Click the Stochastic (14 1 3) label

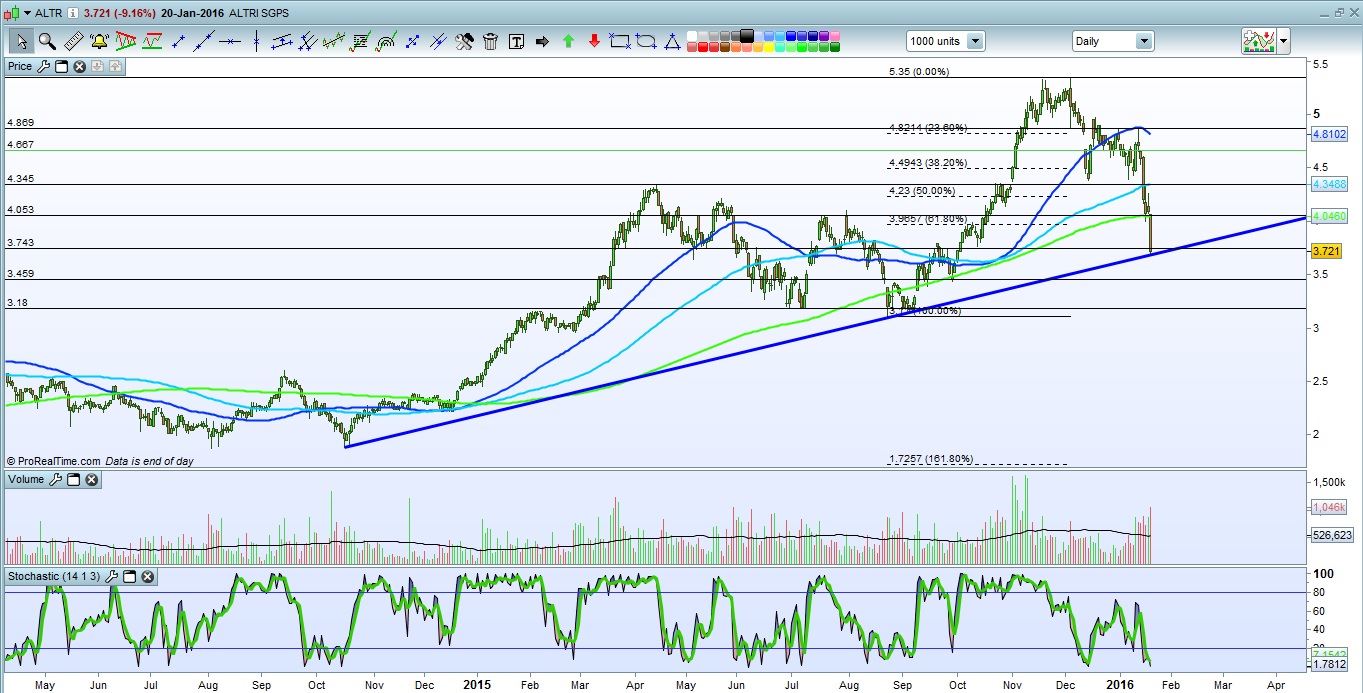click(x=54, y=577)
